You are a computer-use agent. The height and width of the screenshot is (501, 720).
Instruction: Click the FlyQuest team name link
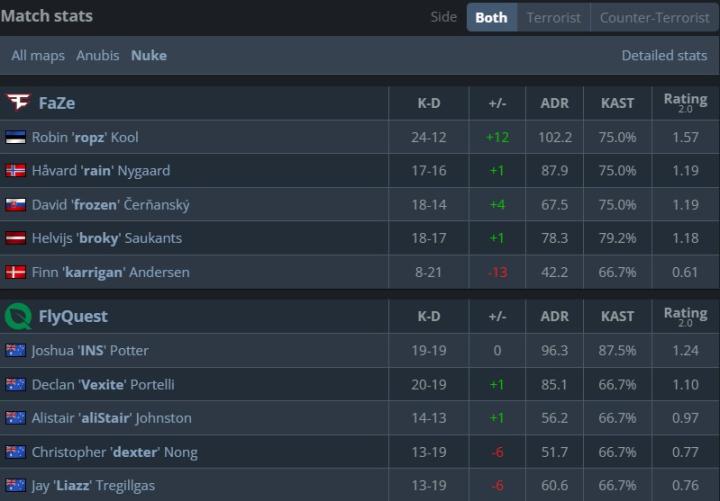[73, 317]
